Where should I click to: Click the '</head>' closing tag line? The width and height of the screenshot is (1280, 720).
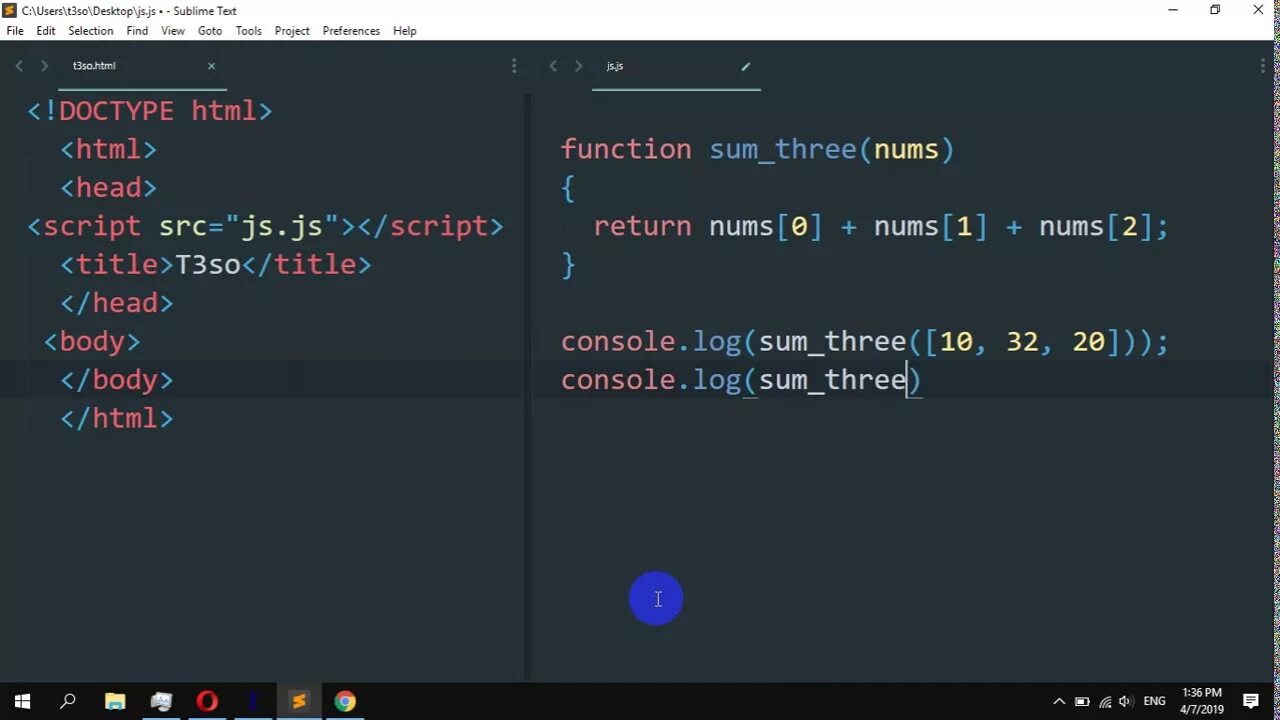(x=117, y=303)
